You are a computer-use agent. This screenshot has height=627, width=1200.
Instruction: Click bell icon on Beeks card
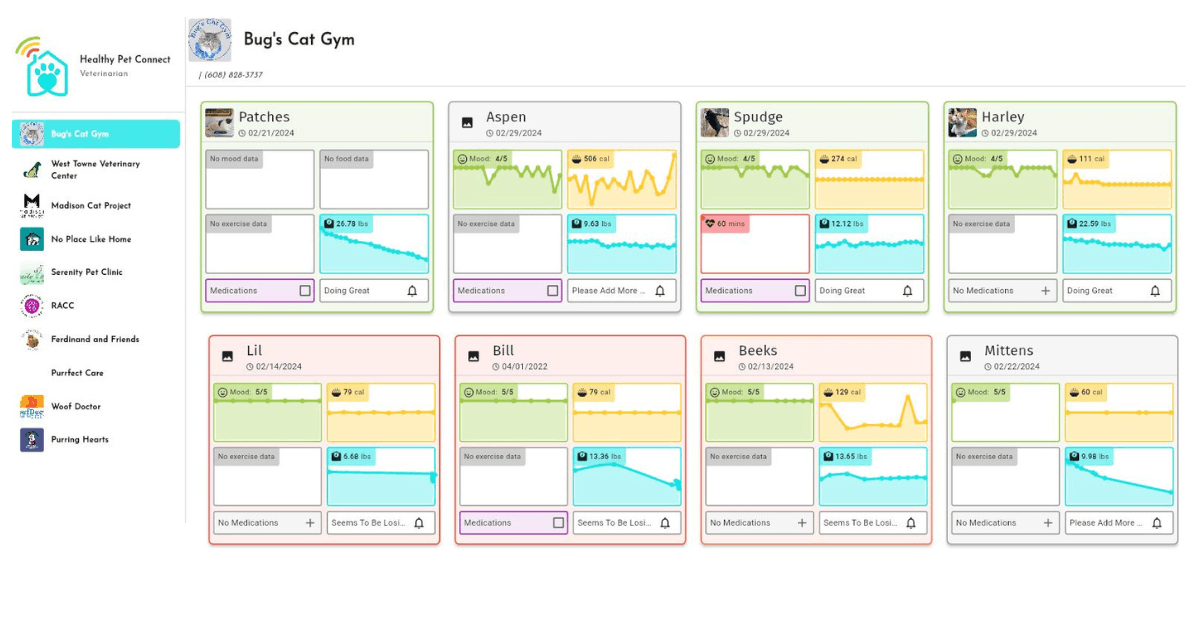point(911,523)
